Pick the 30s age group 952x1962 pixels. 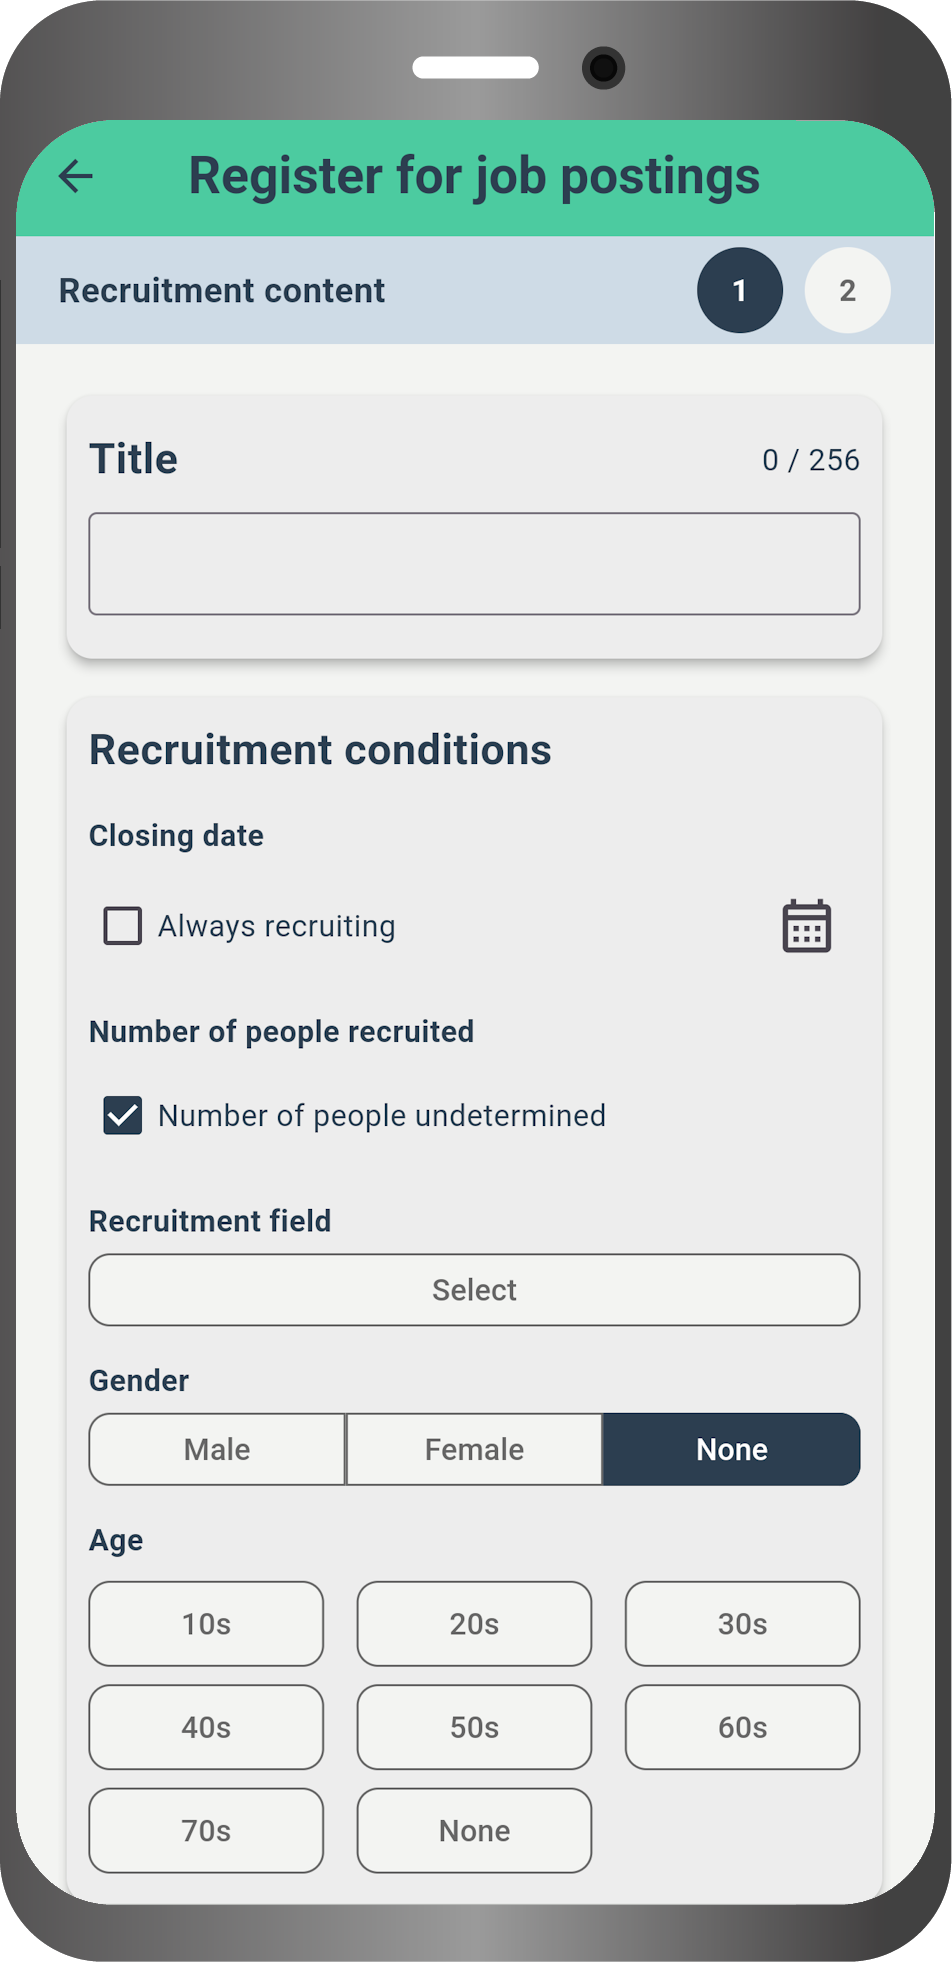[x=742, y=1624]
